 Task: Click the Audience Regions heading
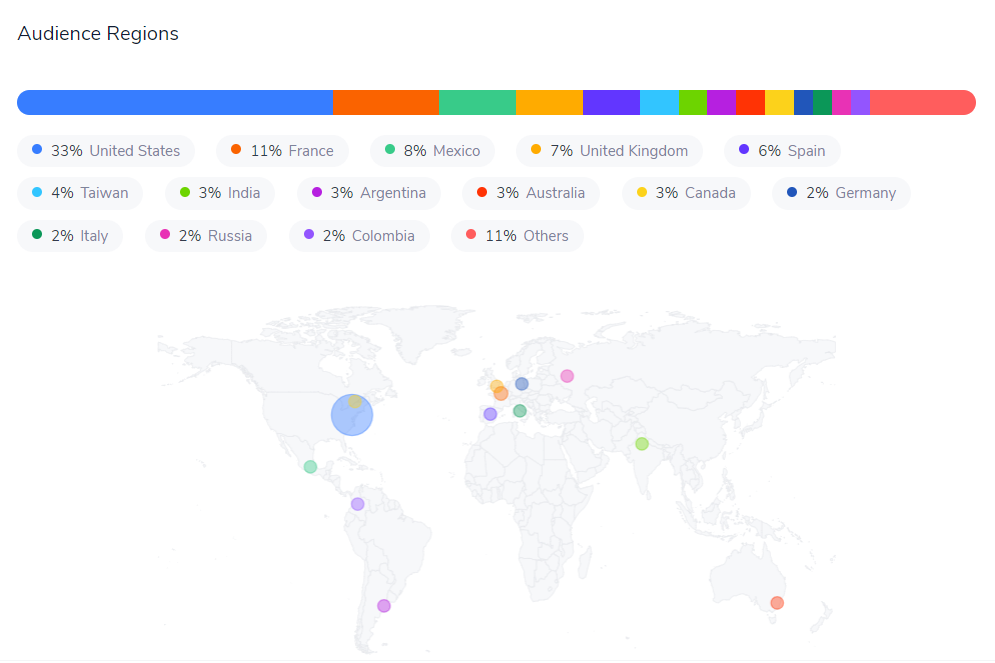tap(98, 34)
